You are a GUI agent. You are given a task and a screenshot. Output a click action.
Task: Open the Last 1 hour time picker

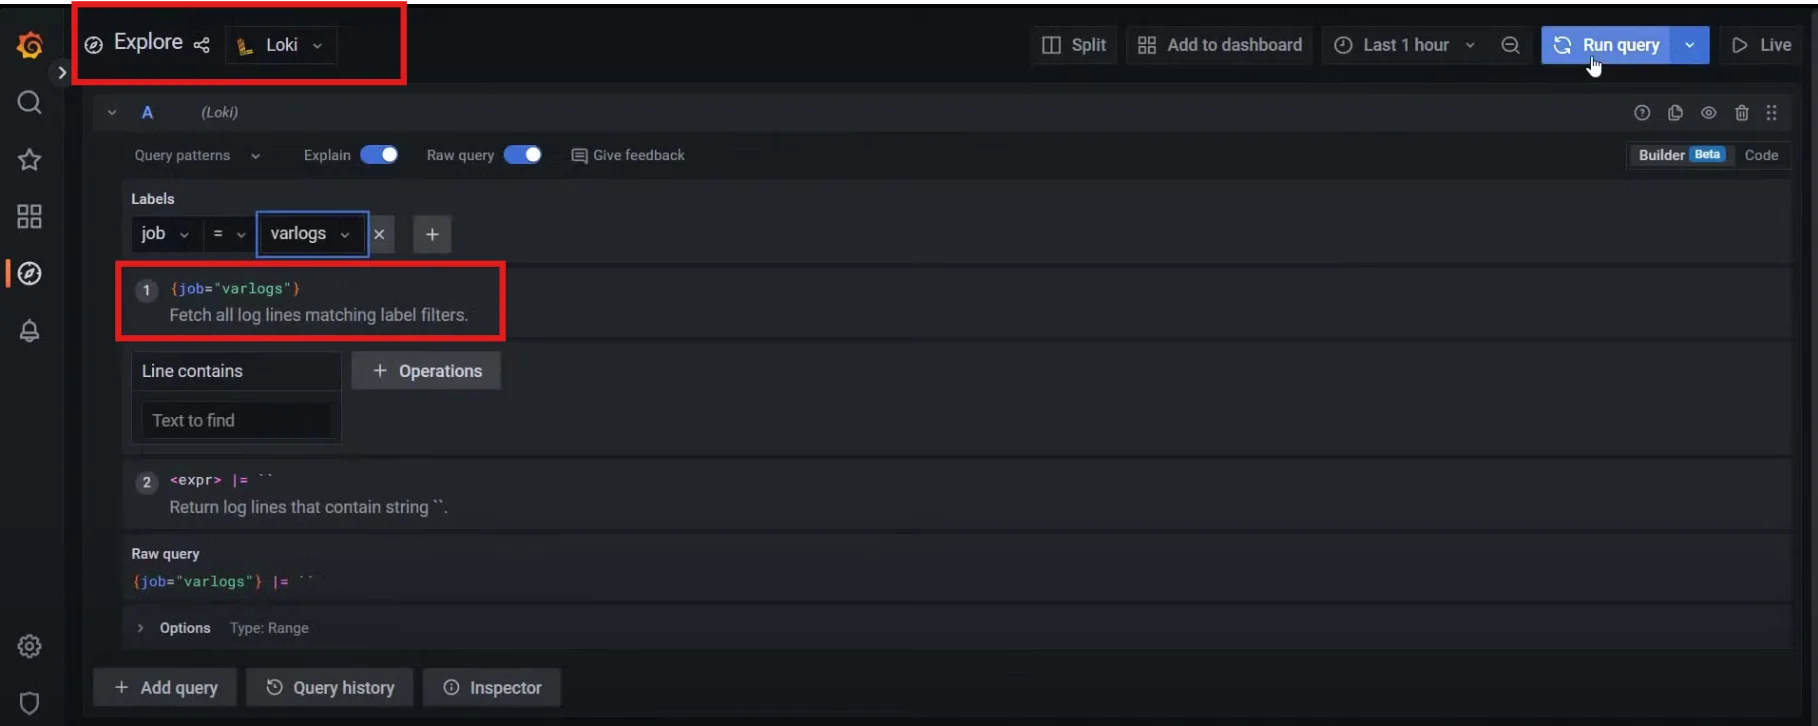(x=1405, y=45)
